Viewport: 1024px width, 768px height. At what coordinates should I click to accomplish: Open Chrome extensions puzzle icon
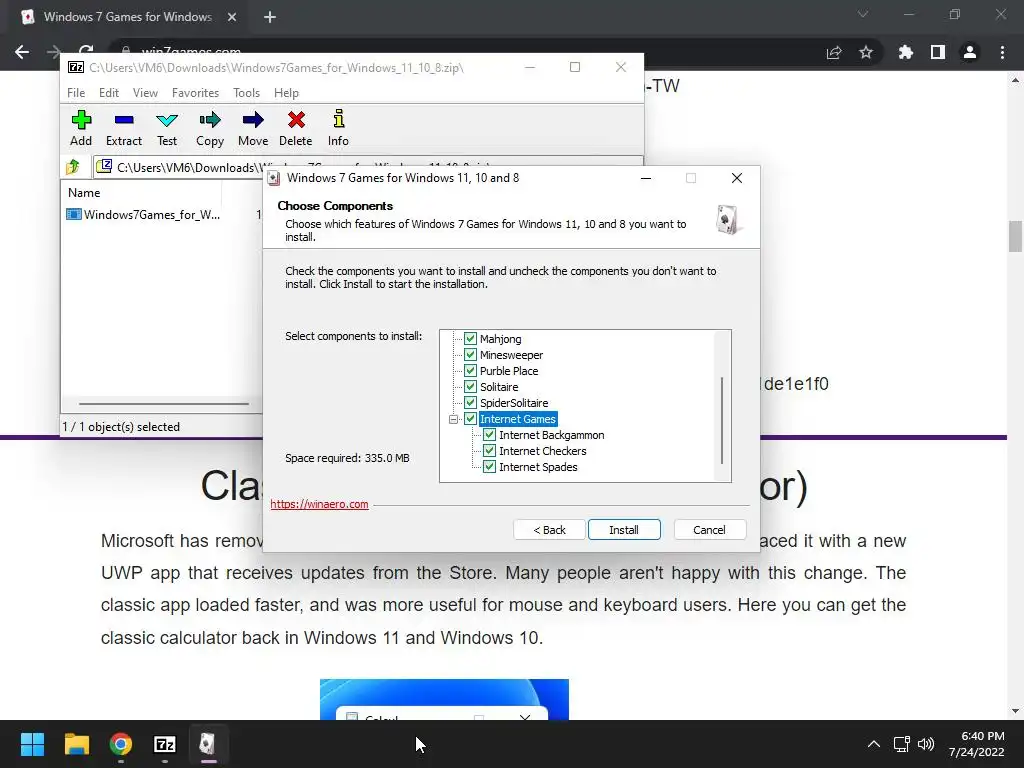(906, 52)
